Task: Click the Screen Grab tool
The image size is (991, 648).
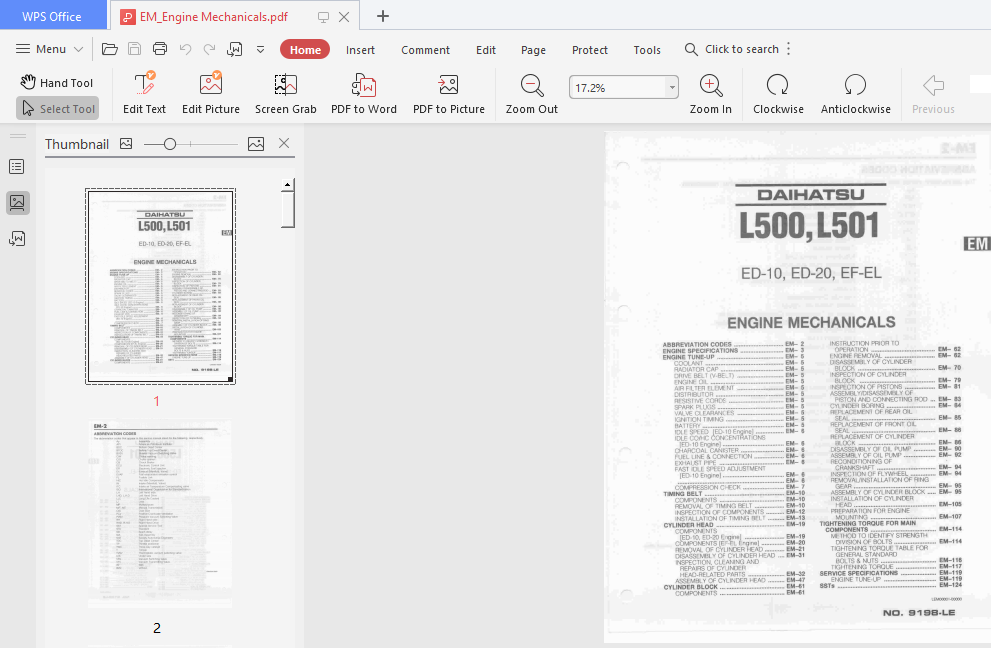Action: pyautogui.click(x=286, y=93)
